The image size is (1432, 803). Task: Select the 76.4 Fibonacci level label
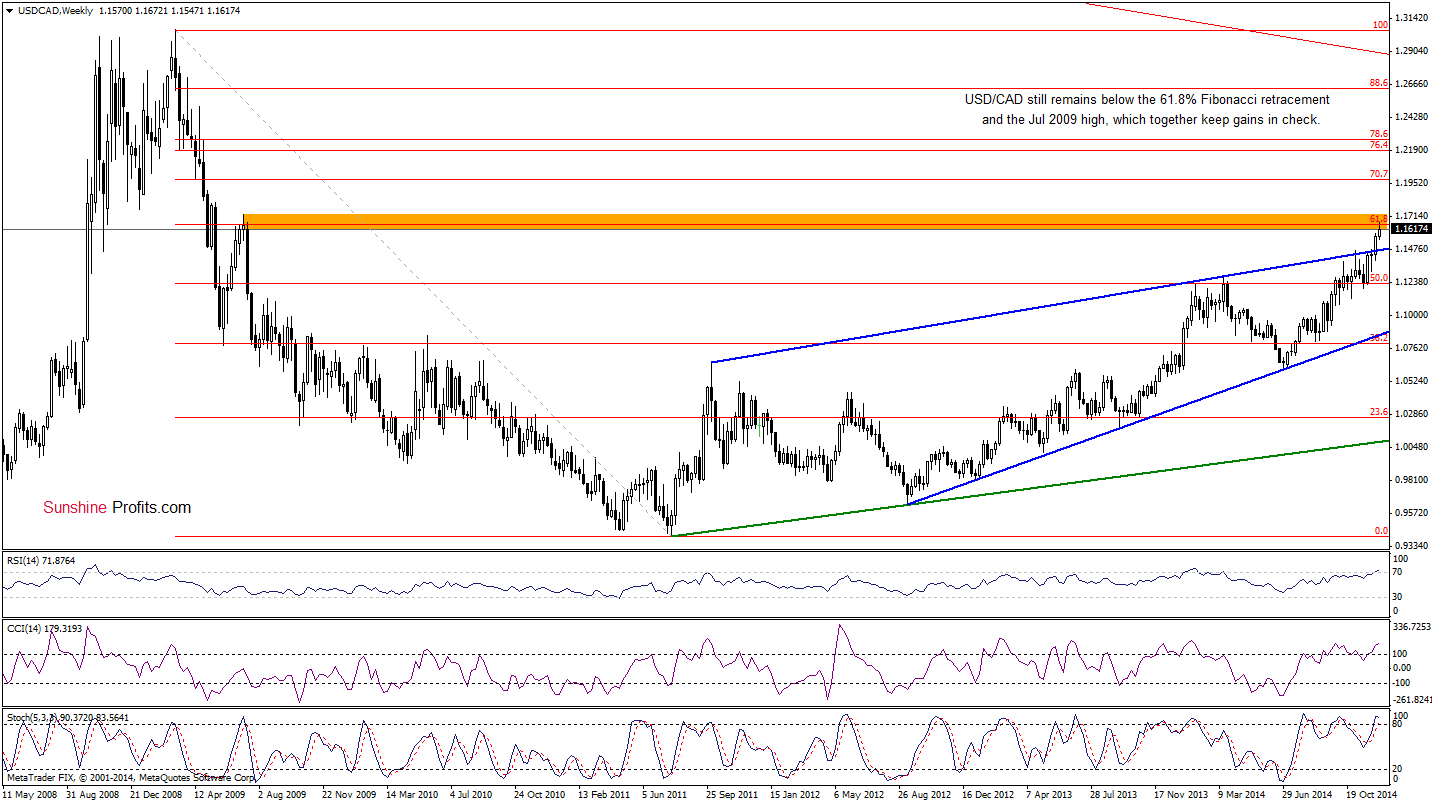click(1379, 145)
